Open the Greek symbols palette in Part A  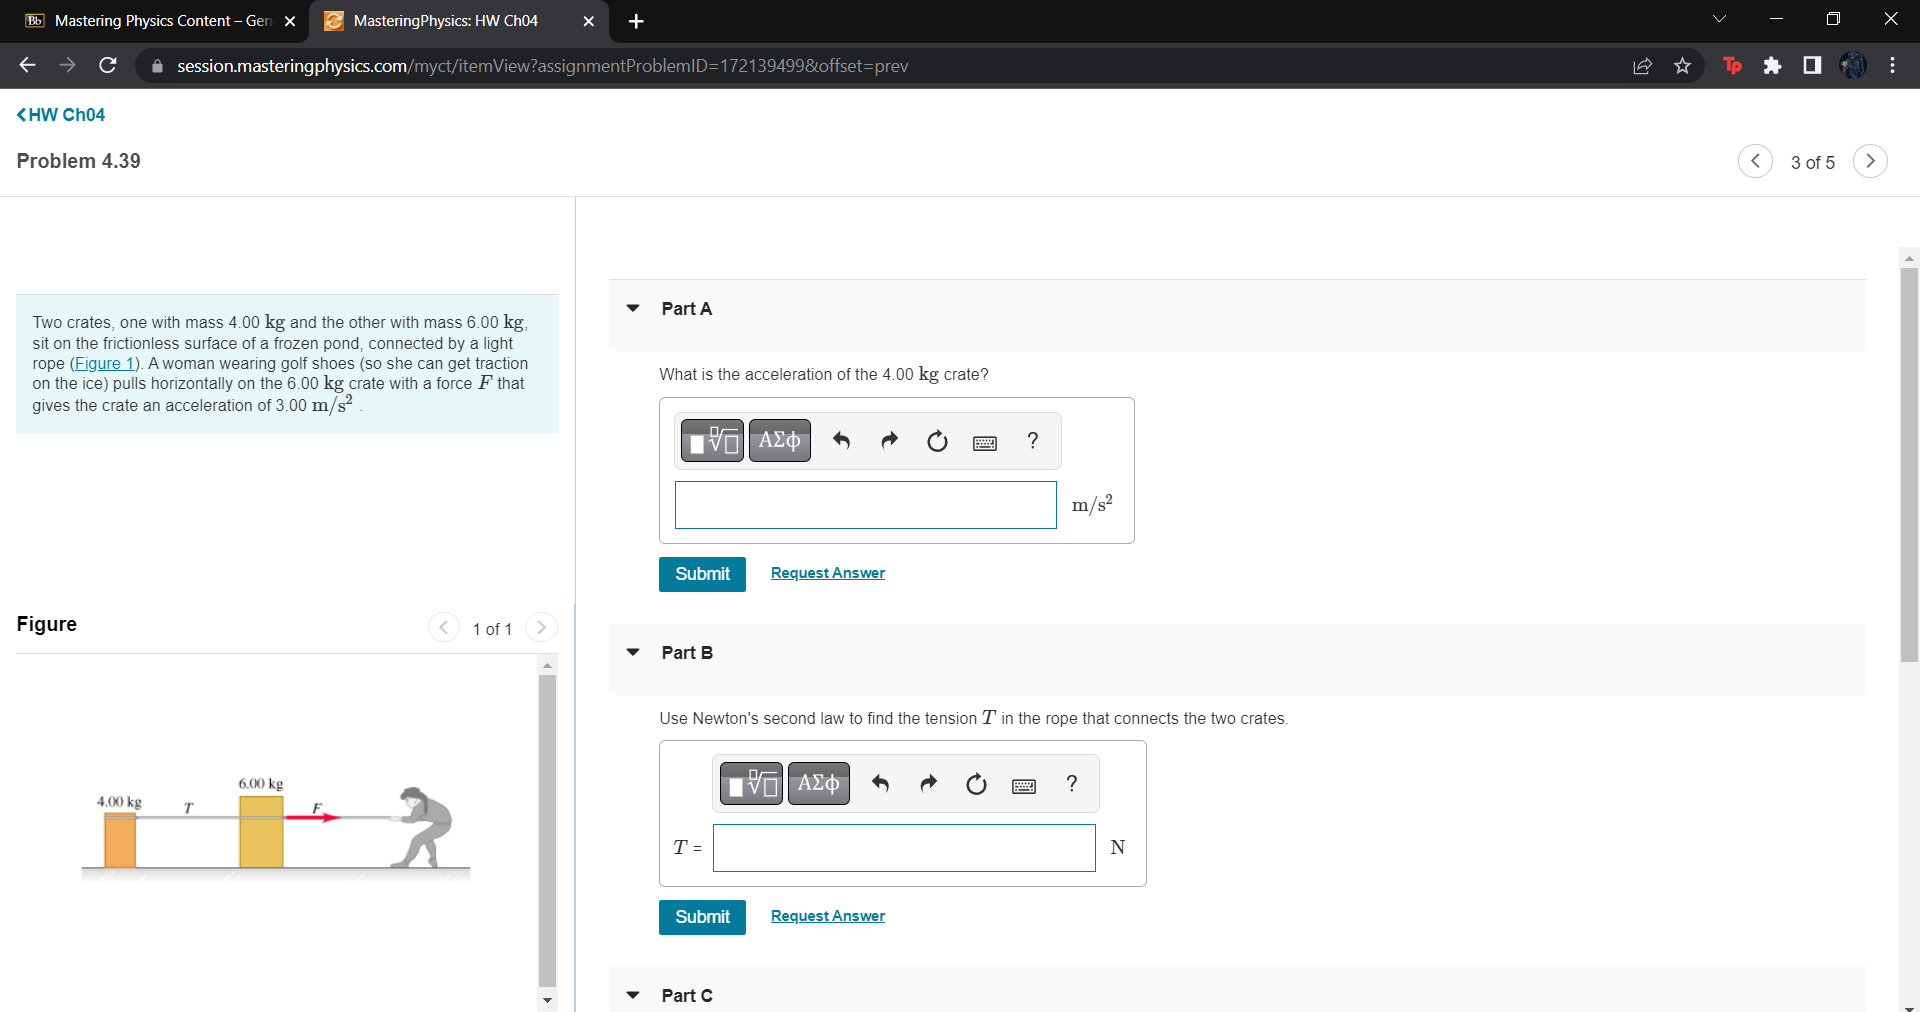780,440
